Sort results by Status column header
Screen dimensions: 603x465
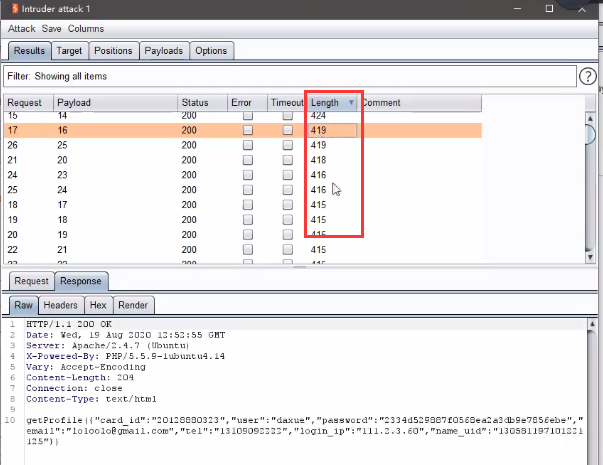pos(194,103)
